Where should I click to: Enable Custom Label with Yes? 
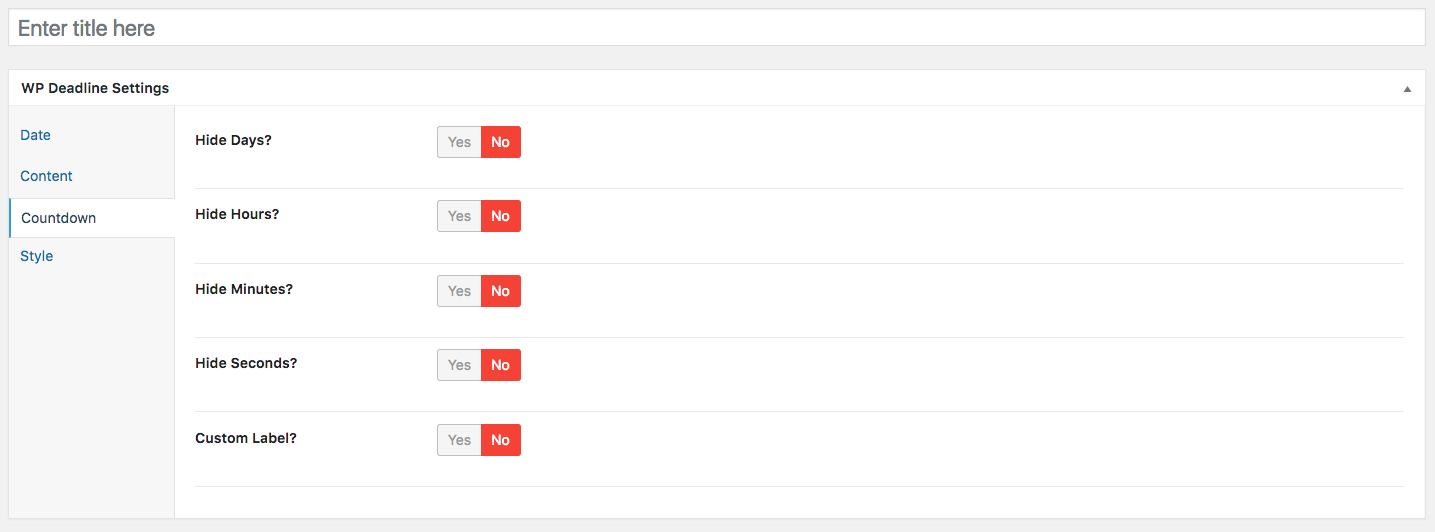[459, 440]
